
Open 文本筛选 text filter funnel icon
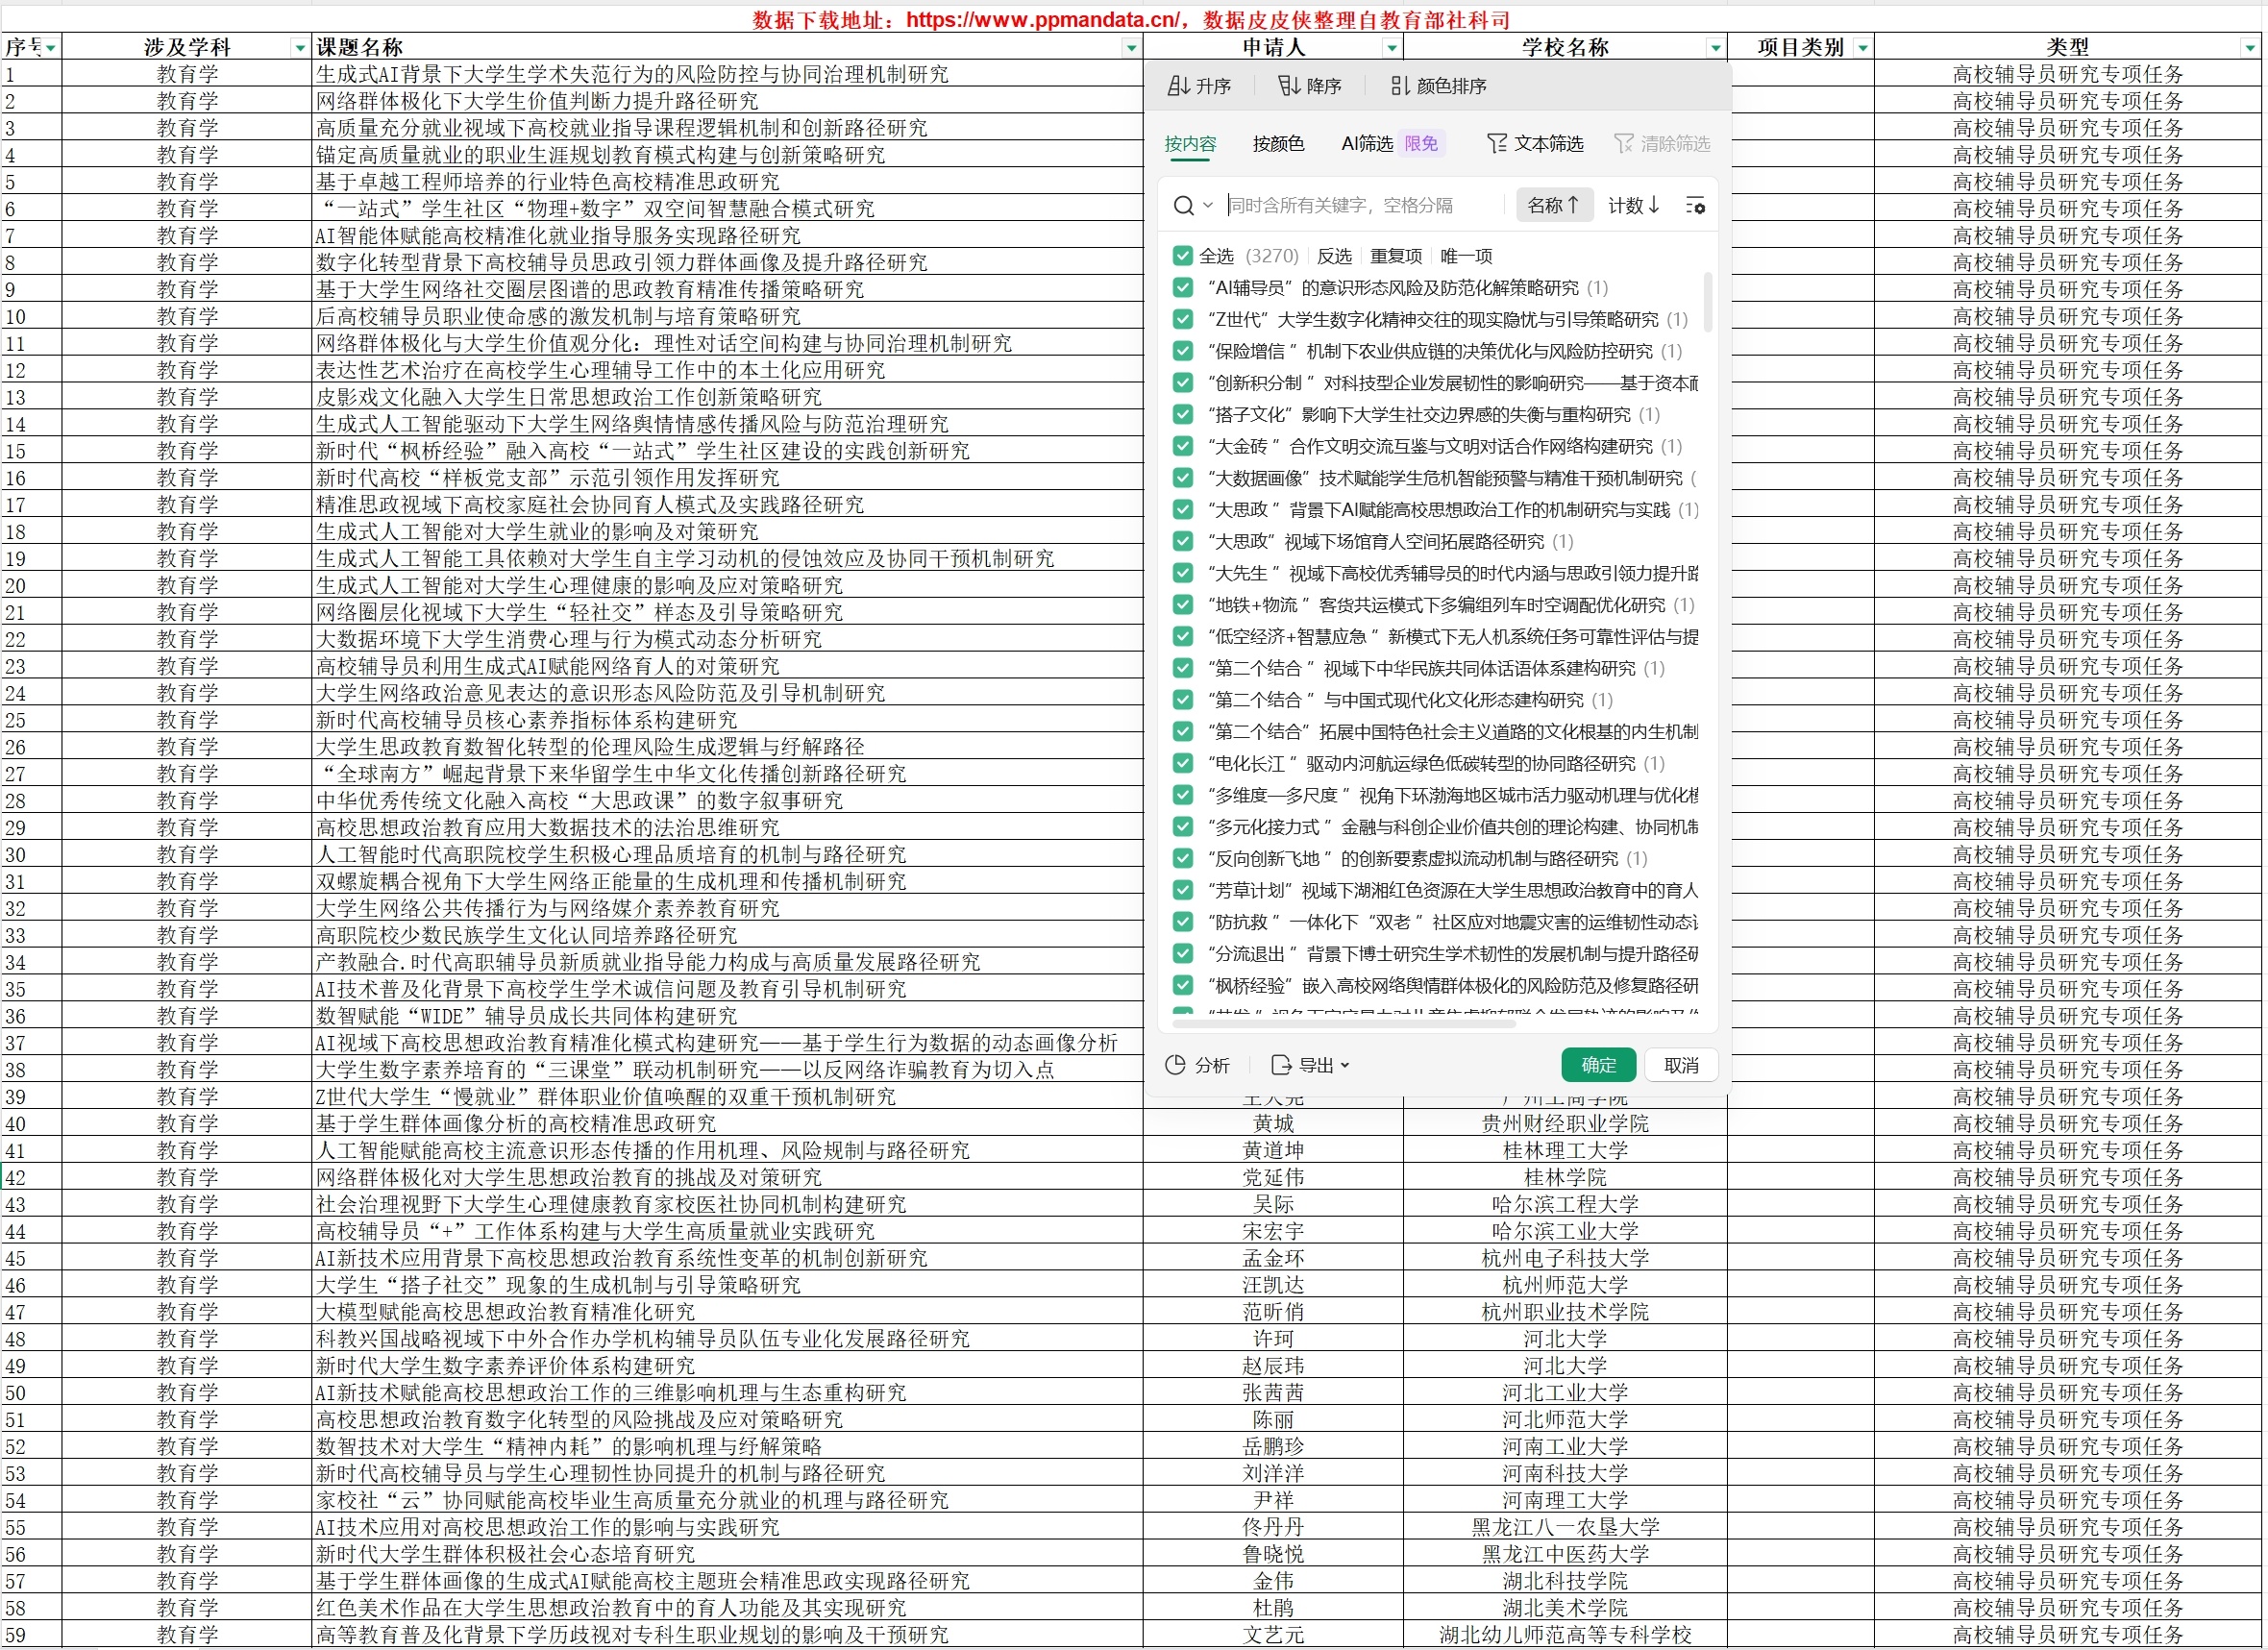tap(1496, 144)
